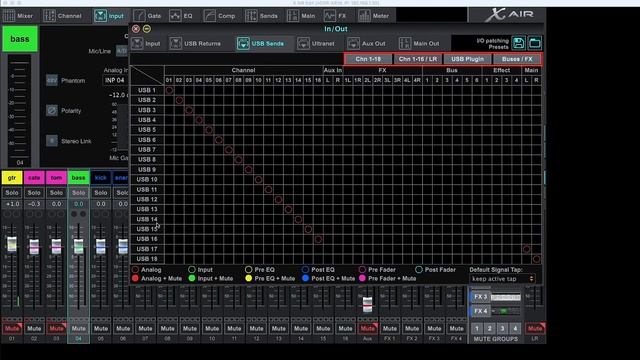
Task: Open the Meter section icon
Action: click(364, 16)
